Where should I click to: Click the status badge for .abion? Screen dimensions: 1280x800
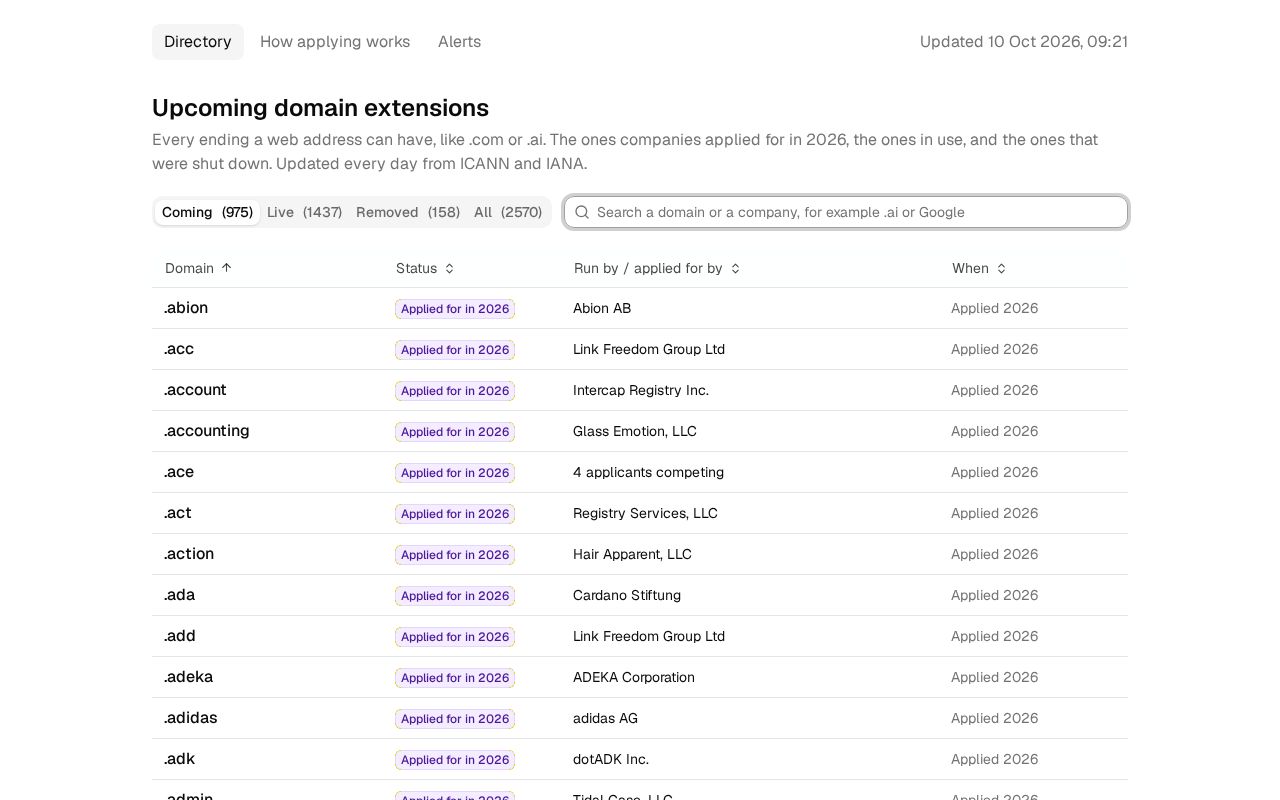(455, 309)
